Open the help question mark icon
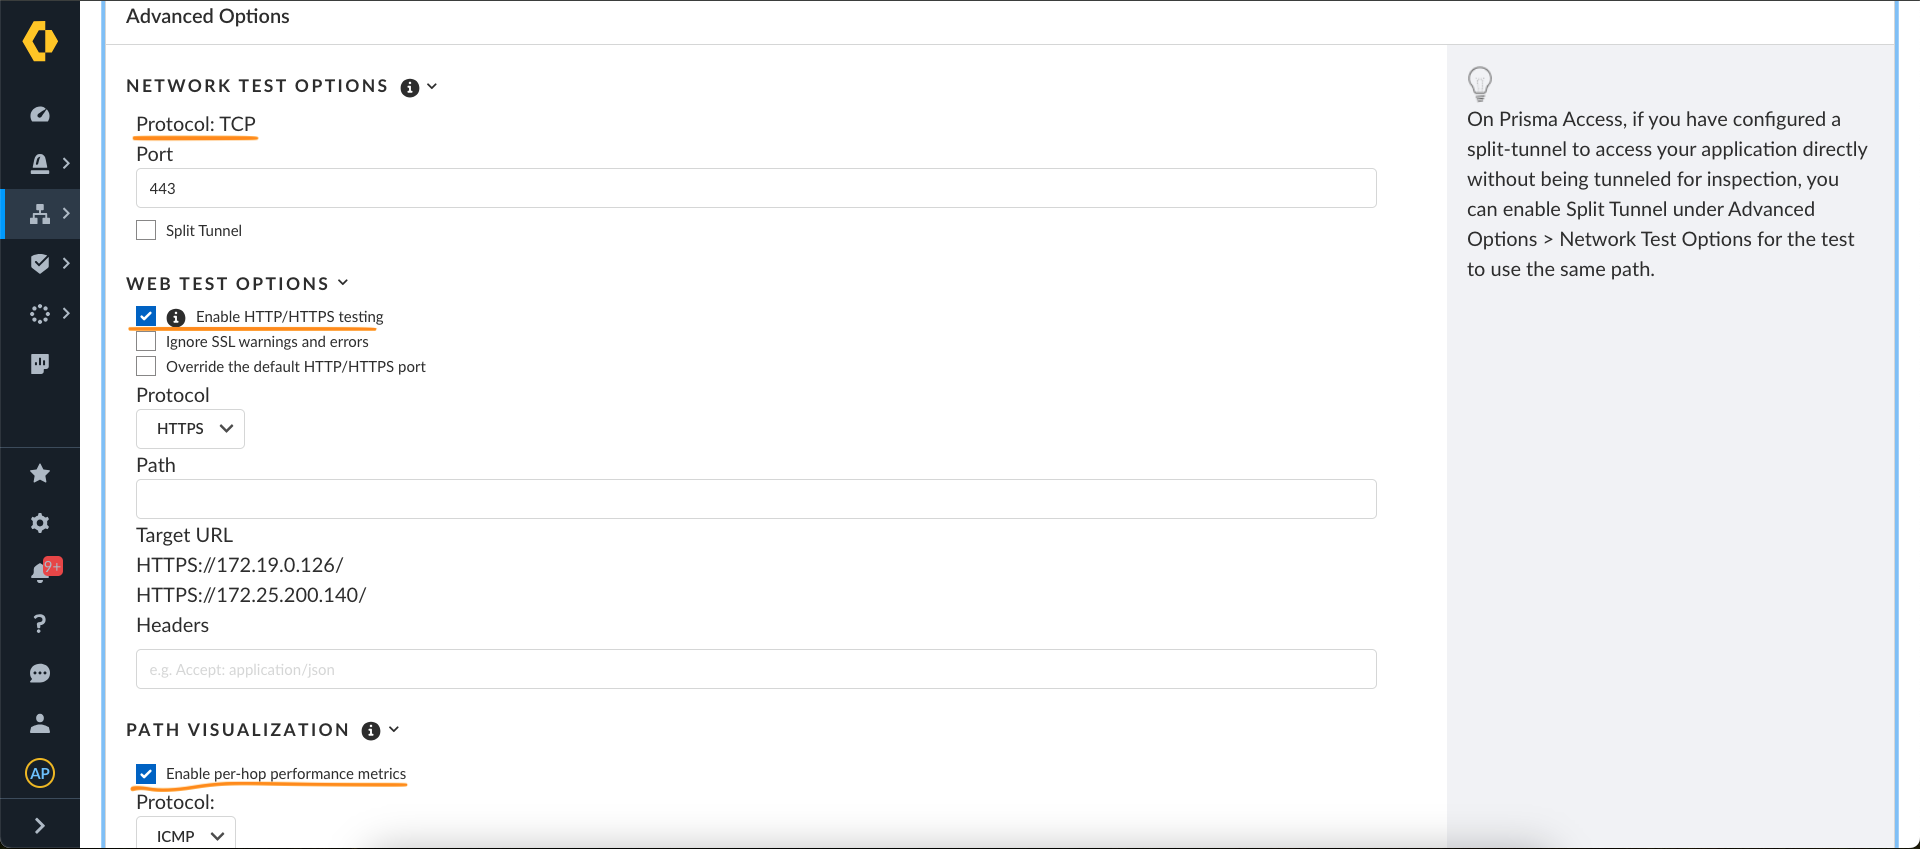Image resolution: width=1920 pixels, height=849 pixels. 40,623
